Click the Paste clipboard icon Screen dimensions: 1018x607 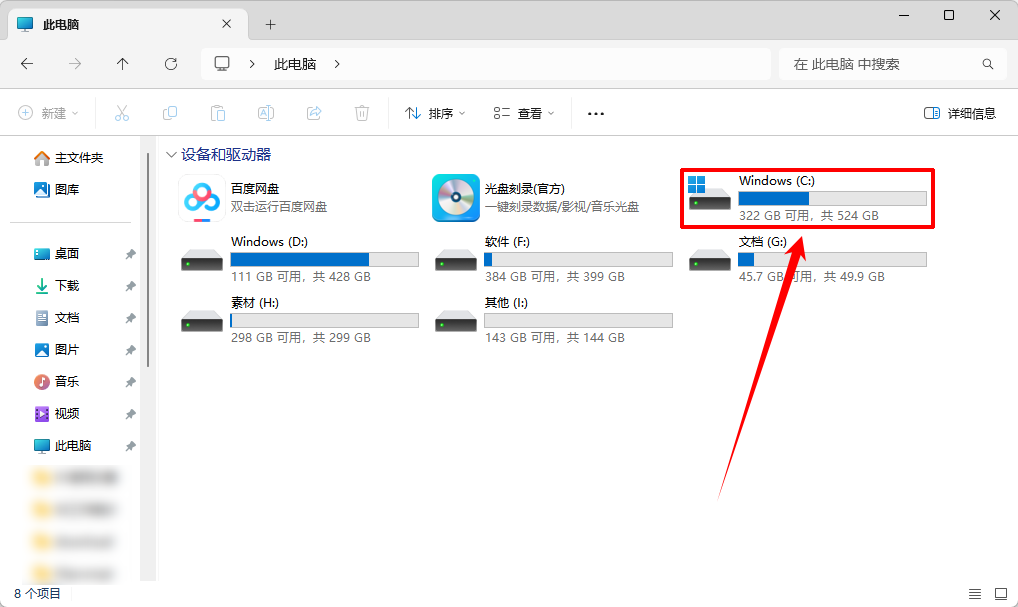point(217,114)
